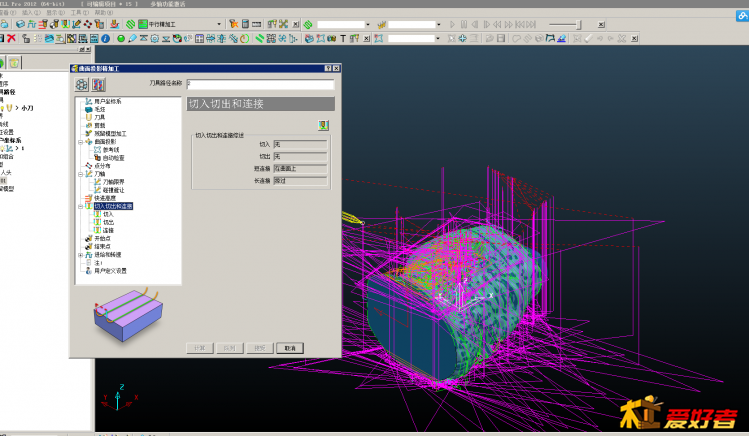The width and height of the screenshot is (749, 436).
Task: Click the strategy preview thumbnail image
Action: 128,315
